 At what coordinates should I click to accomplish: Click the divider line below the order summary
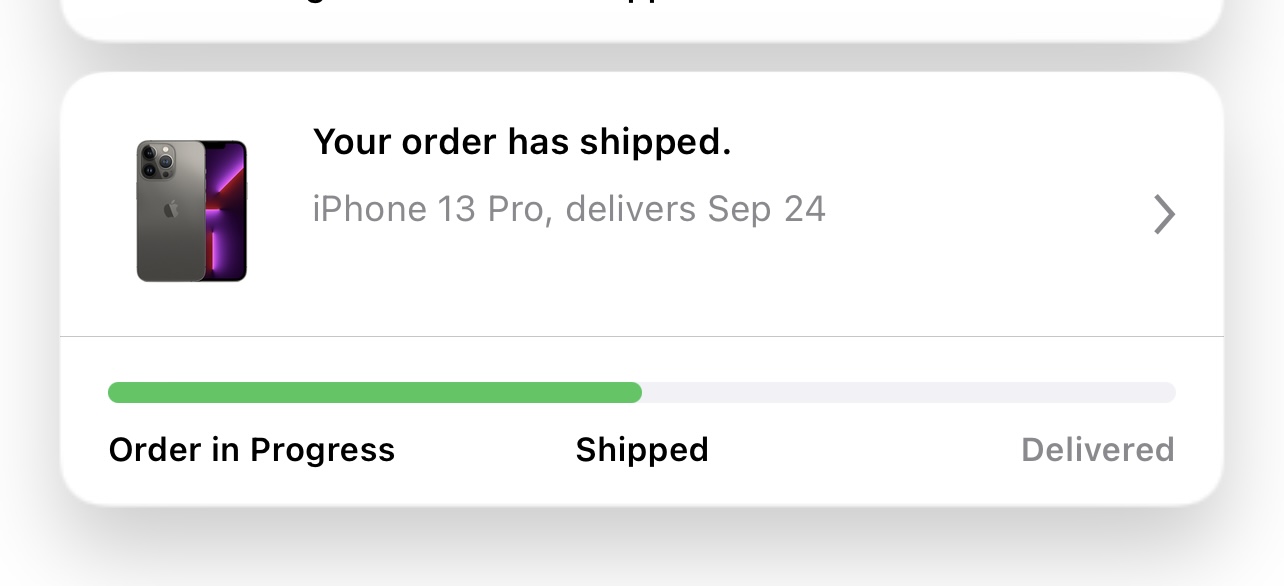(642, 337)
